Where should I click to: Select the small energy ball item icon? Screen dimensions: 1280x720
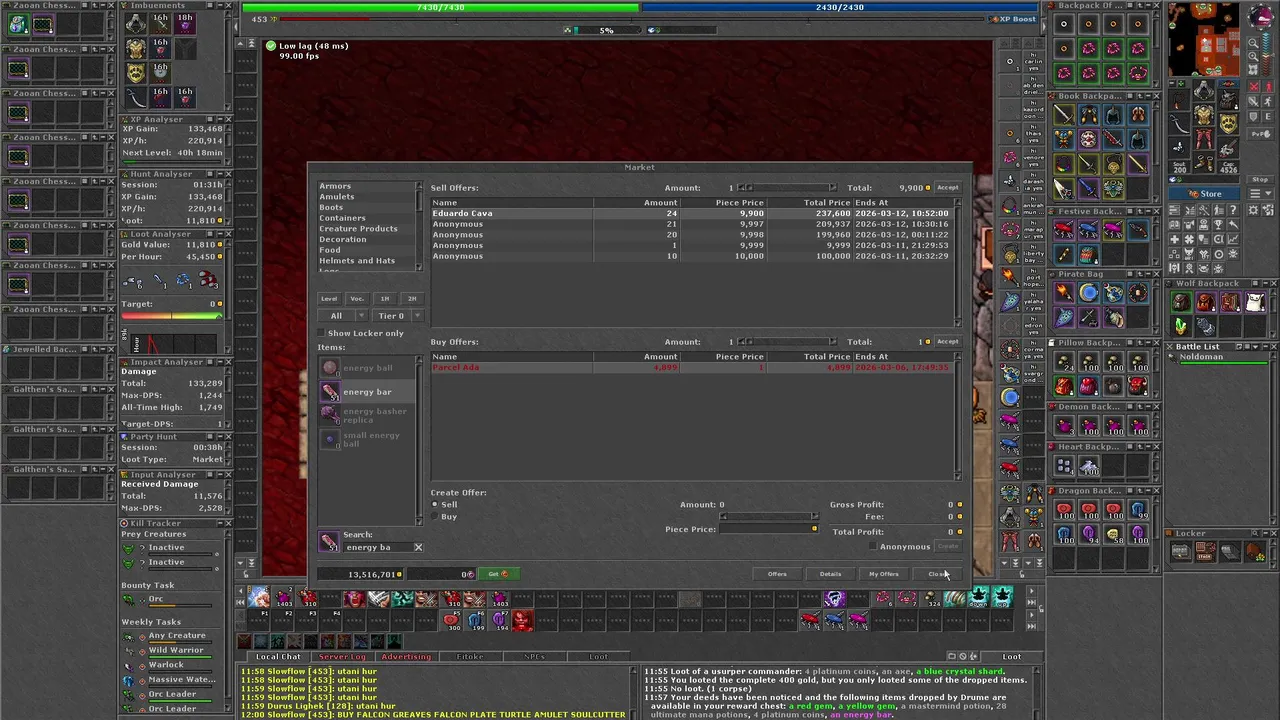click(330, 439)
